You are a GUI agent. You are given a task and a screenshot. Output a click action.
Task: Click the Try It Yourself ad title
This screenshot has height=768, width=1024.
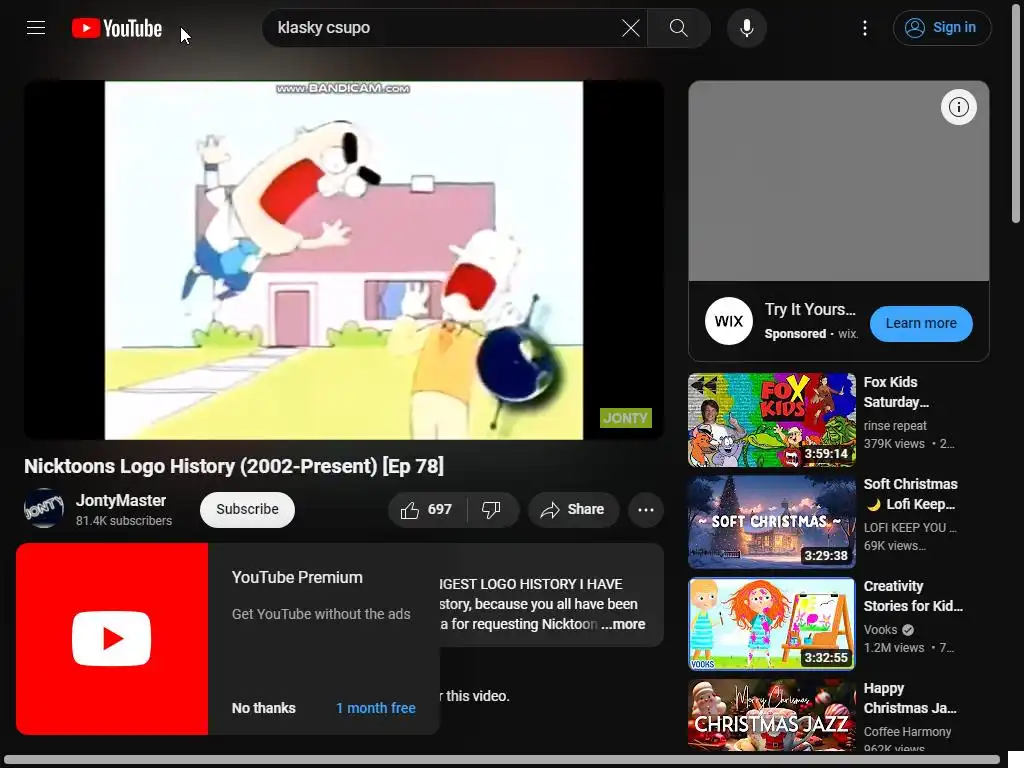tap(810, 310)
